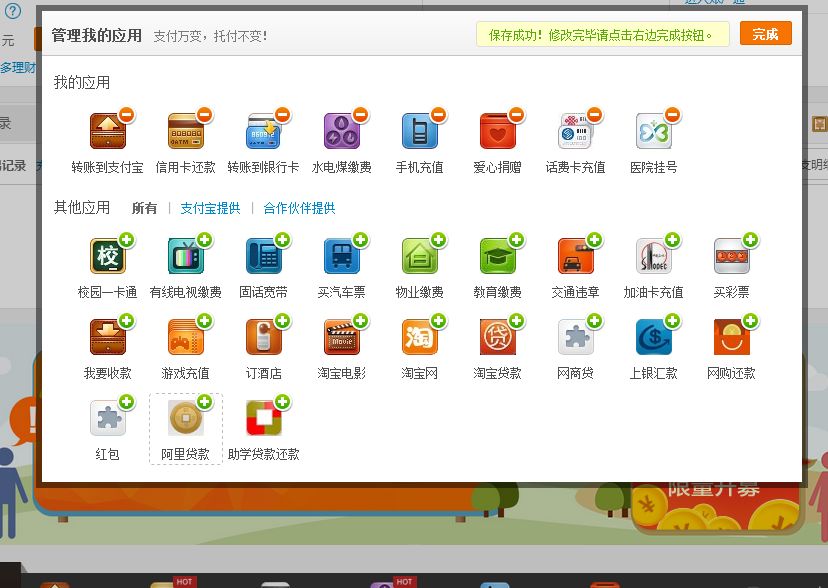Screen dimensions: 828x588
Task: Select the 物业缴费 house icon
Action: point(420,256)
